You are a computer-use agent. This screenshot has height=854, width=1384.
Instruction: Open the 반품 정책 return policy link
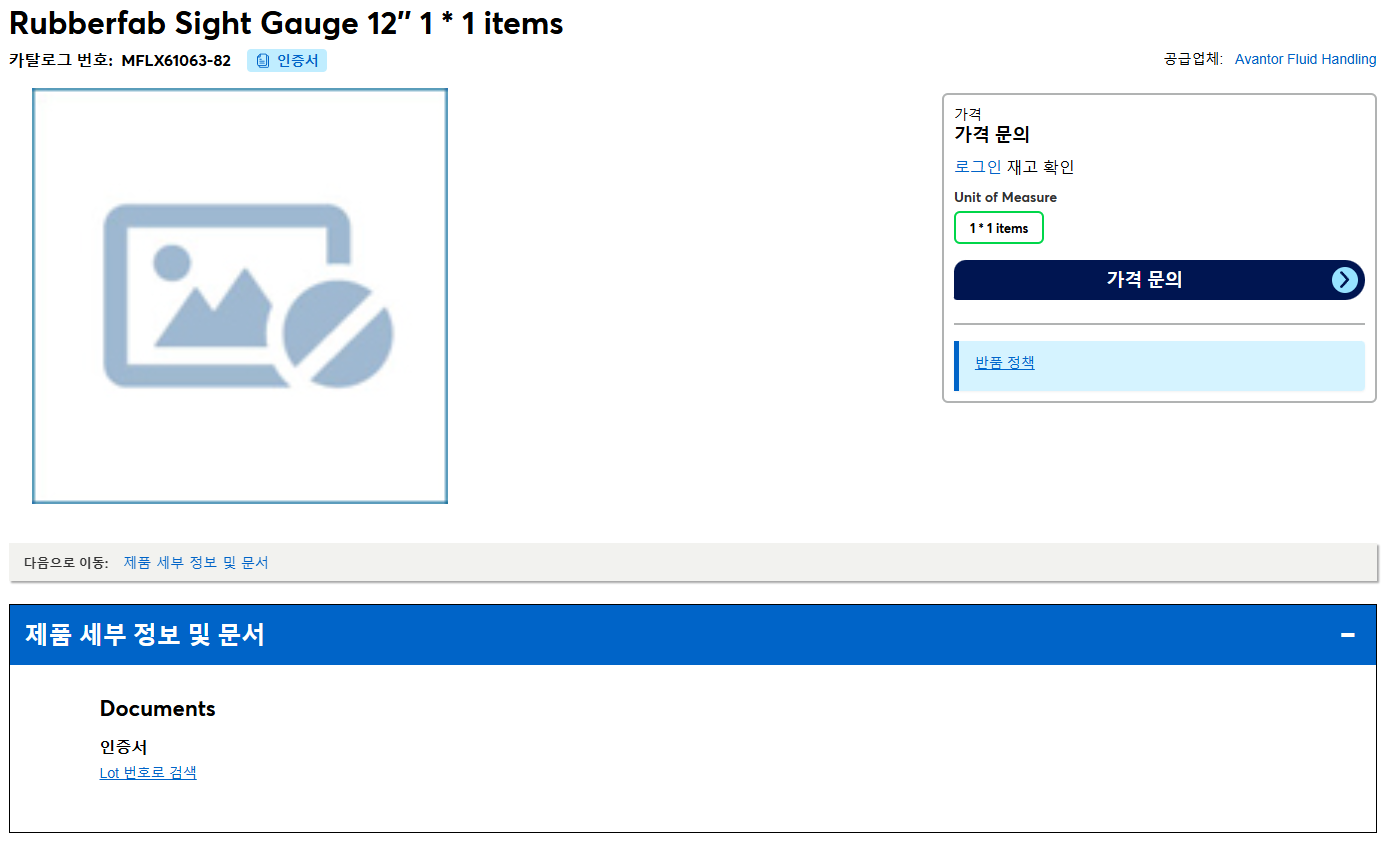coord(1005,362)
